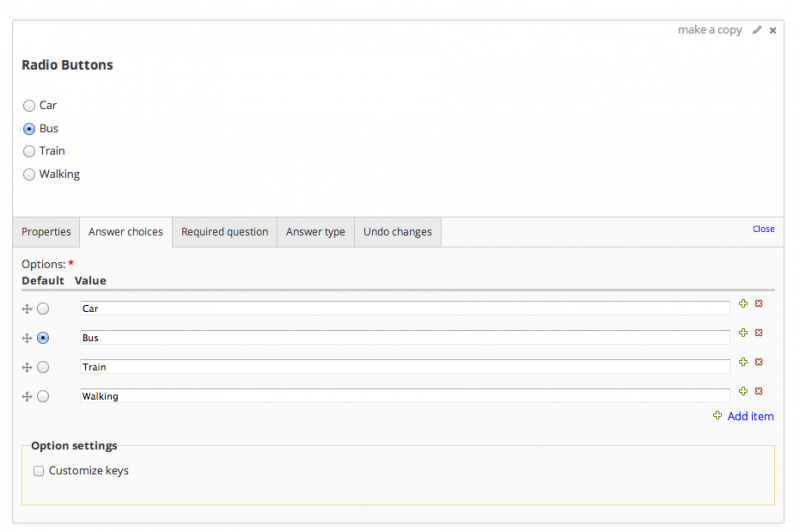Switch to the Required question tab
800x532 pixels.
click(224, 232)
